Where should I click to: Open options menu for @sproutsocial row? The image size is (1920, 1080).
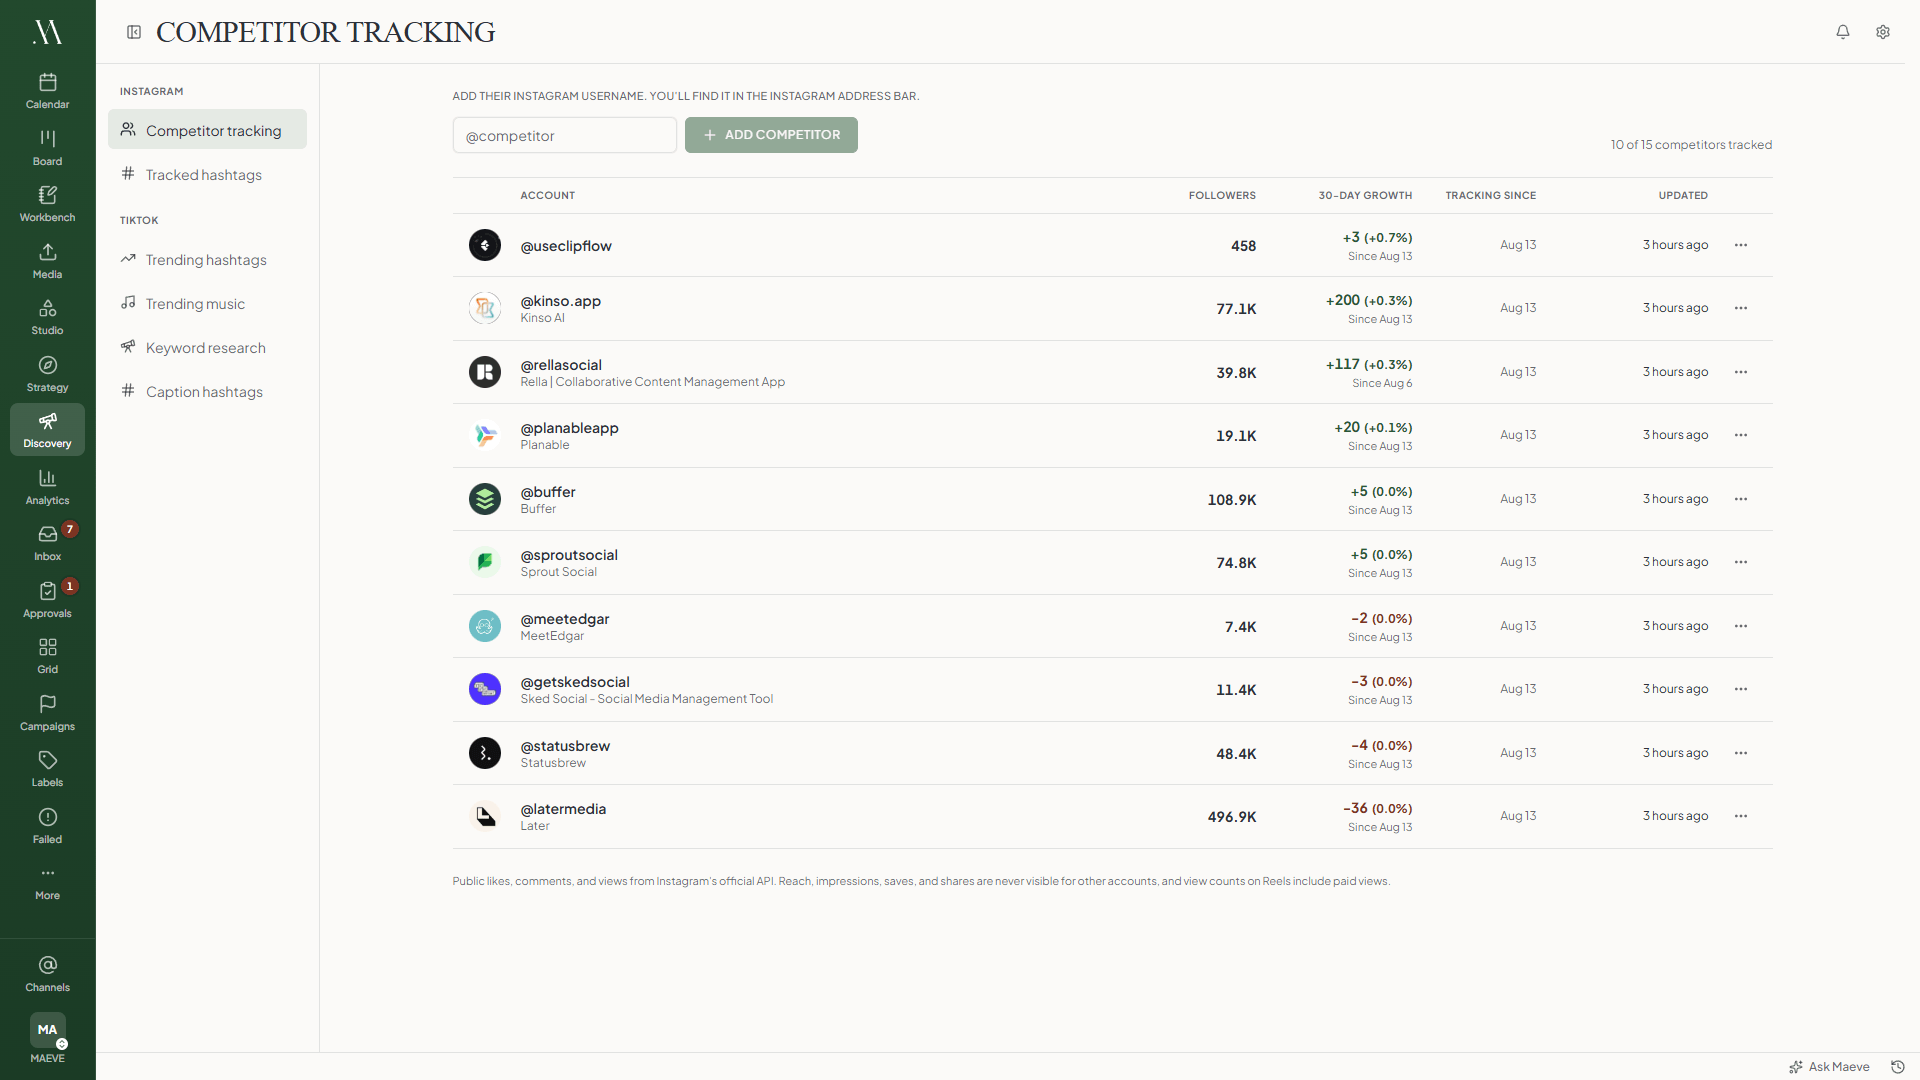pos(1741,562)
